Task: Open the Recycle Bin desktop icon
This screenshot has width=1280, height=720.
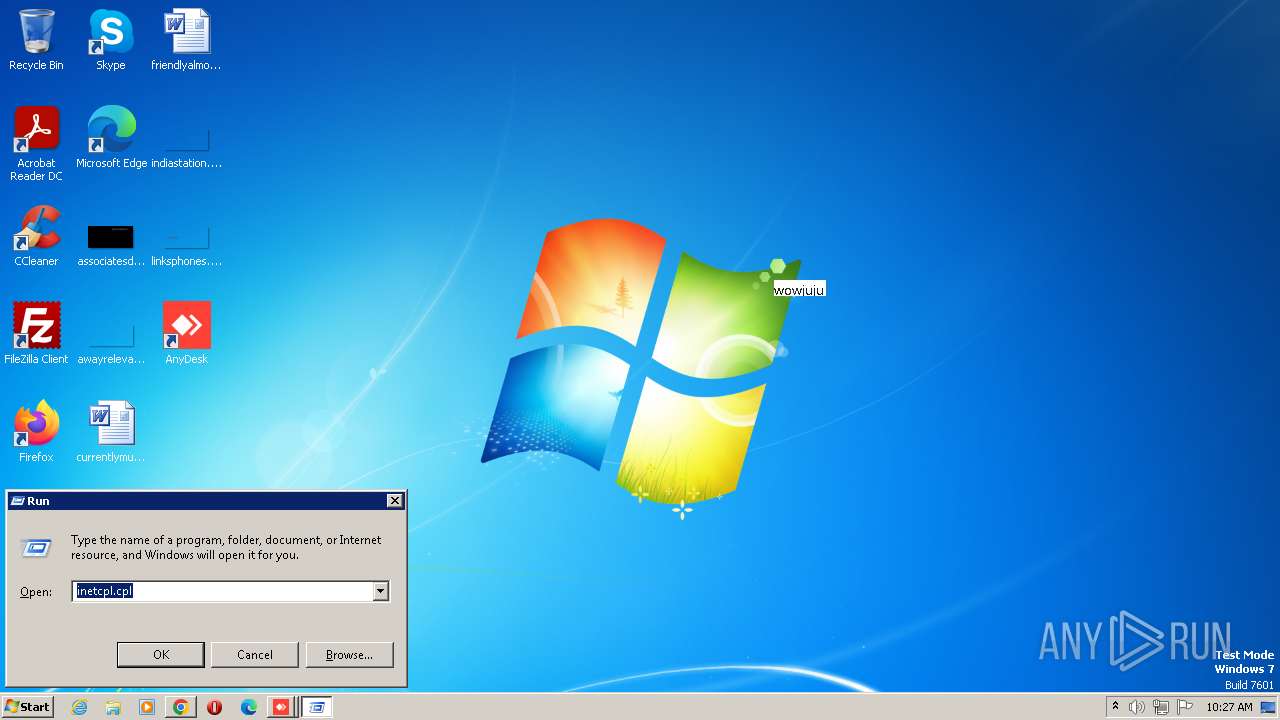Action: [x=36, y=40]
